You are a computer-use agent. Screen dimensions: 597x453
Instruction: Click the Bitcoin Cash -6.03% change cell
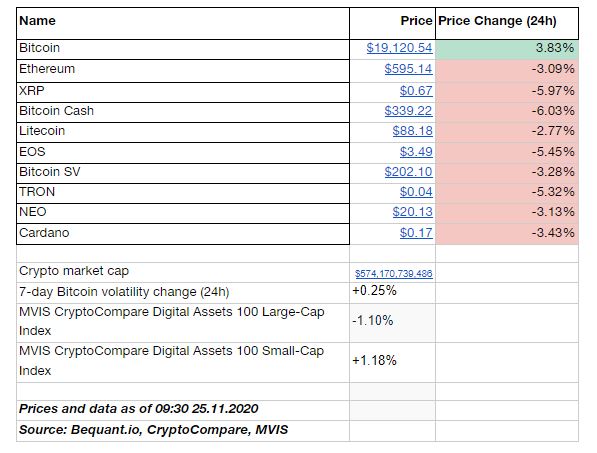[507, 112]
